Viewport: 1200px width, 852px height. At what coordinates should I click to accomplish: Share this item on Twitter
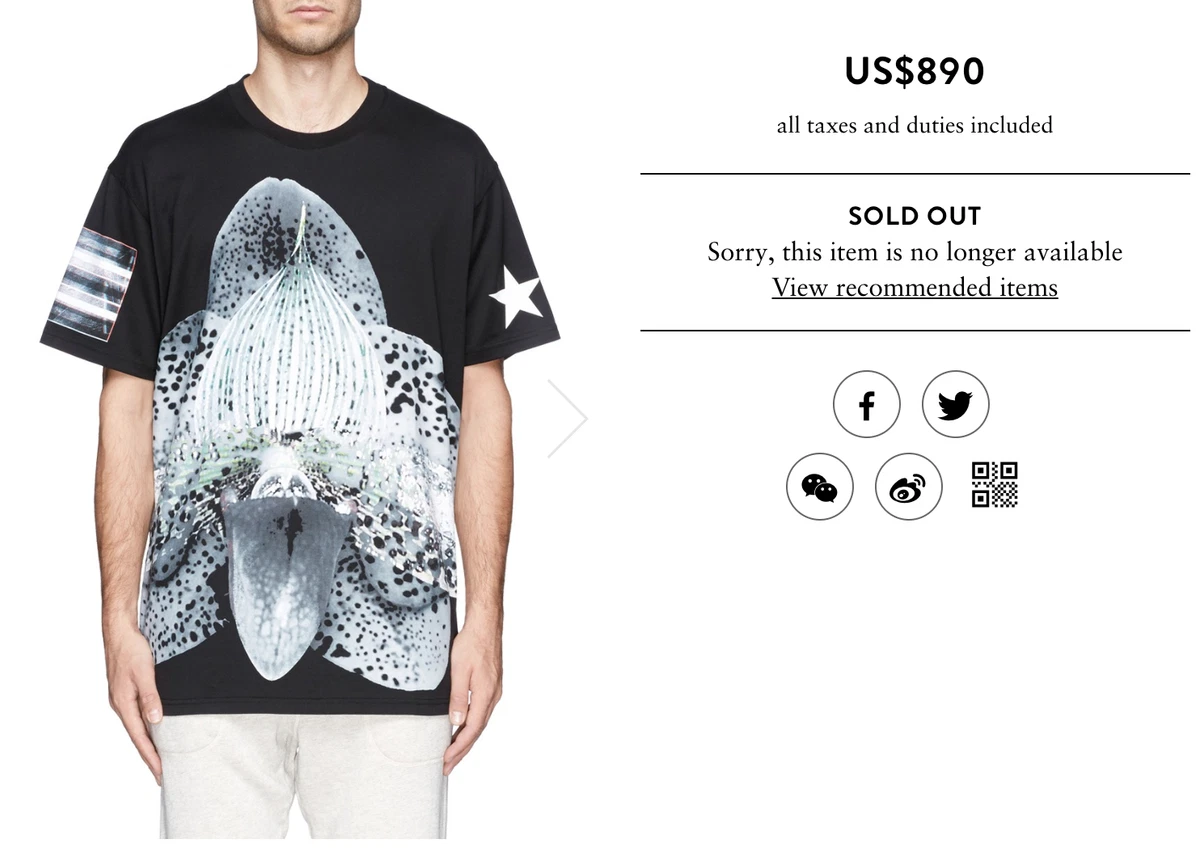(x=955, y=404)
